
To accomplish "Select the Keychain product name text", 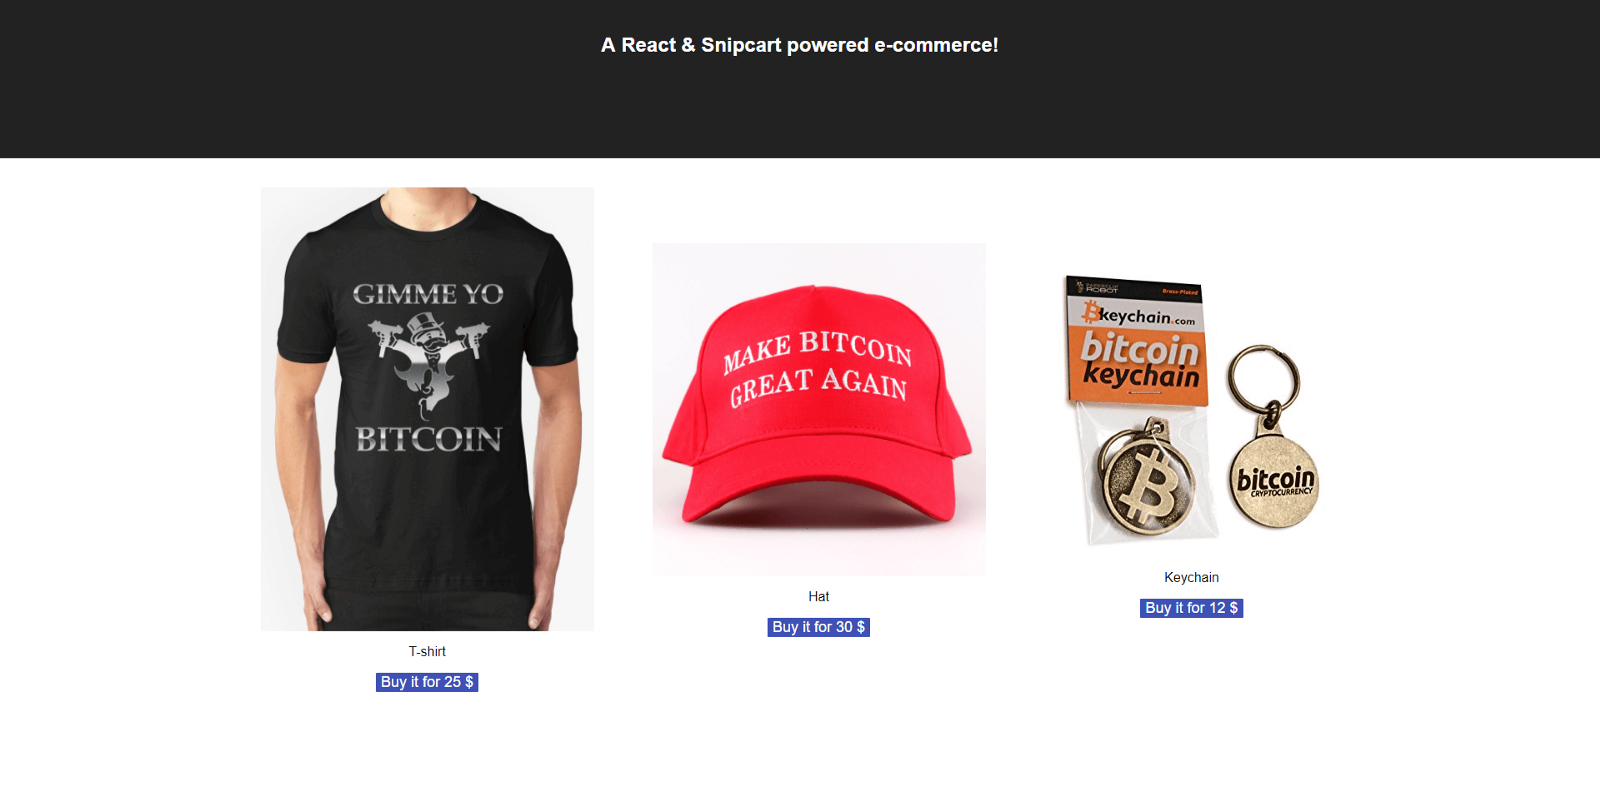I will click(1191, 577).
